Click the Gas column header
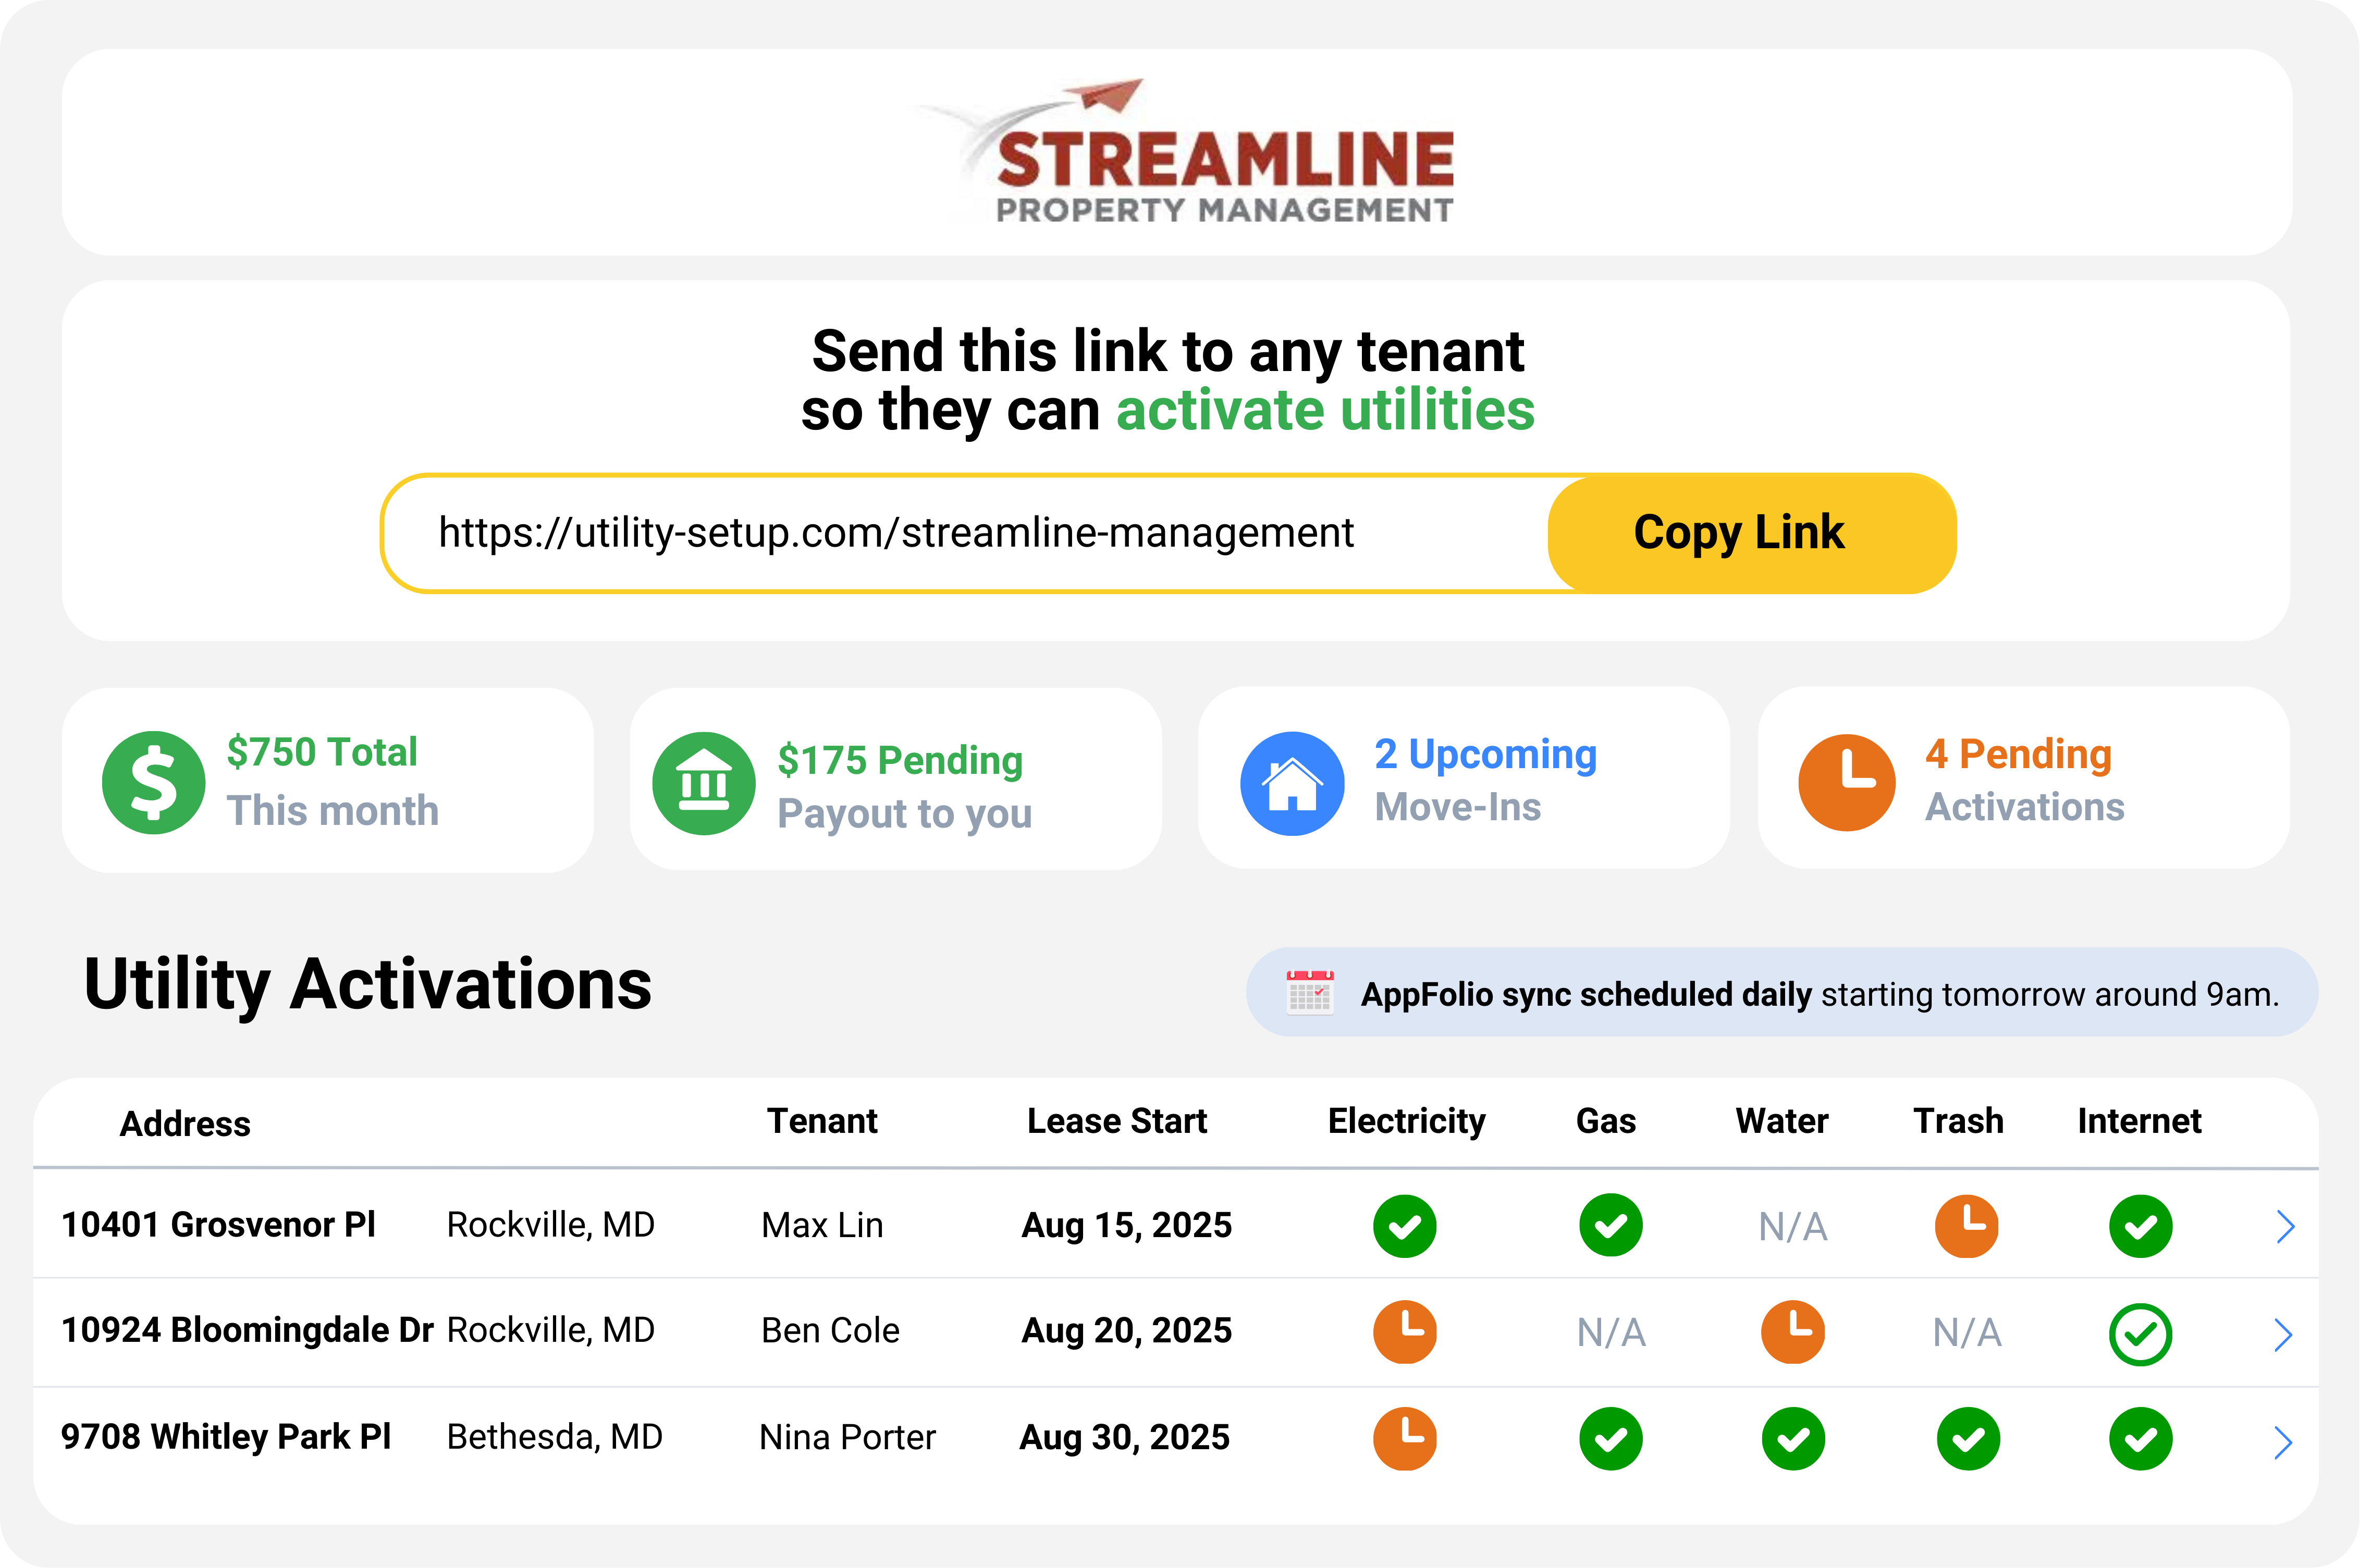 pos(1606,1121)
